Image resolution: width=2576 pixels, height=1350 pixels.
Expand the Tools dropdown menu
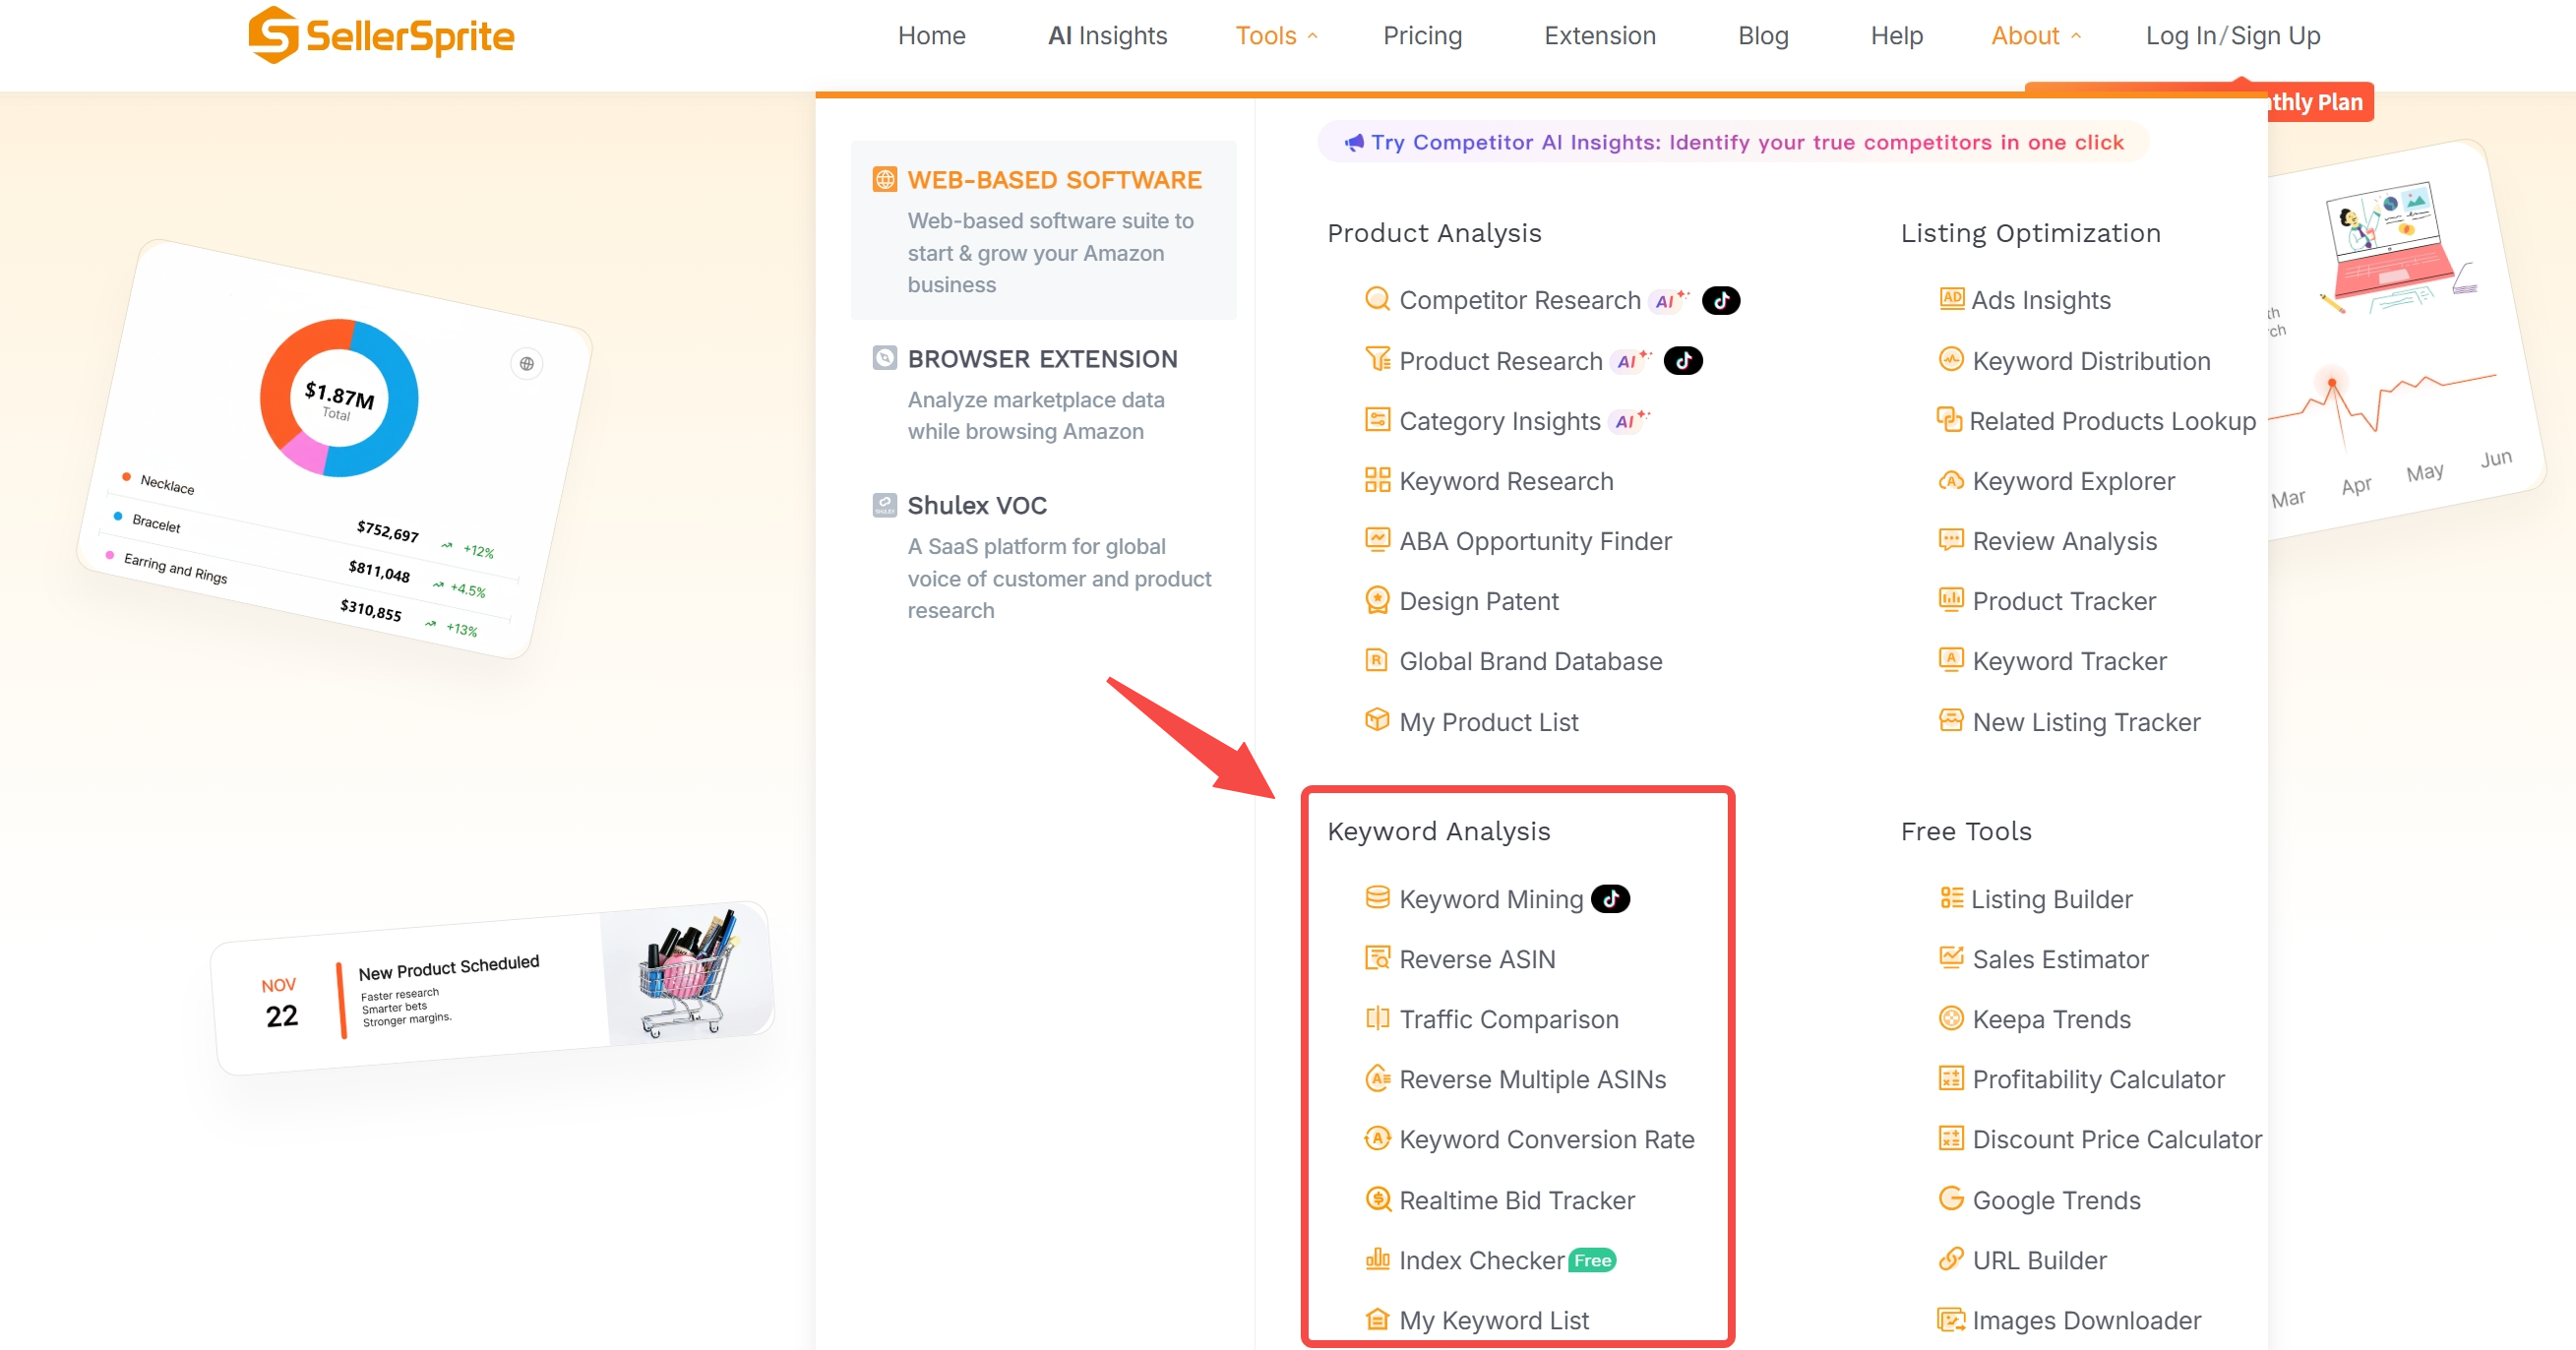coord(1276,36)
